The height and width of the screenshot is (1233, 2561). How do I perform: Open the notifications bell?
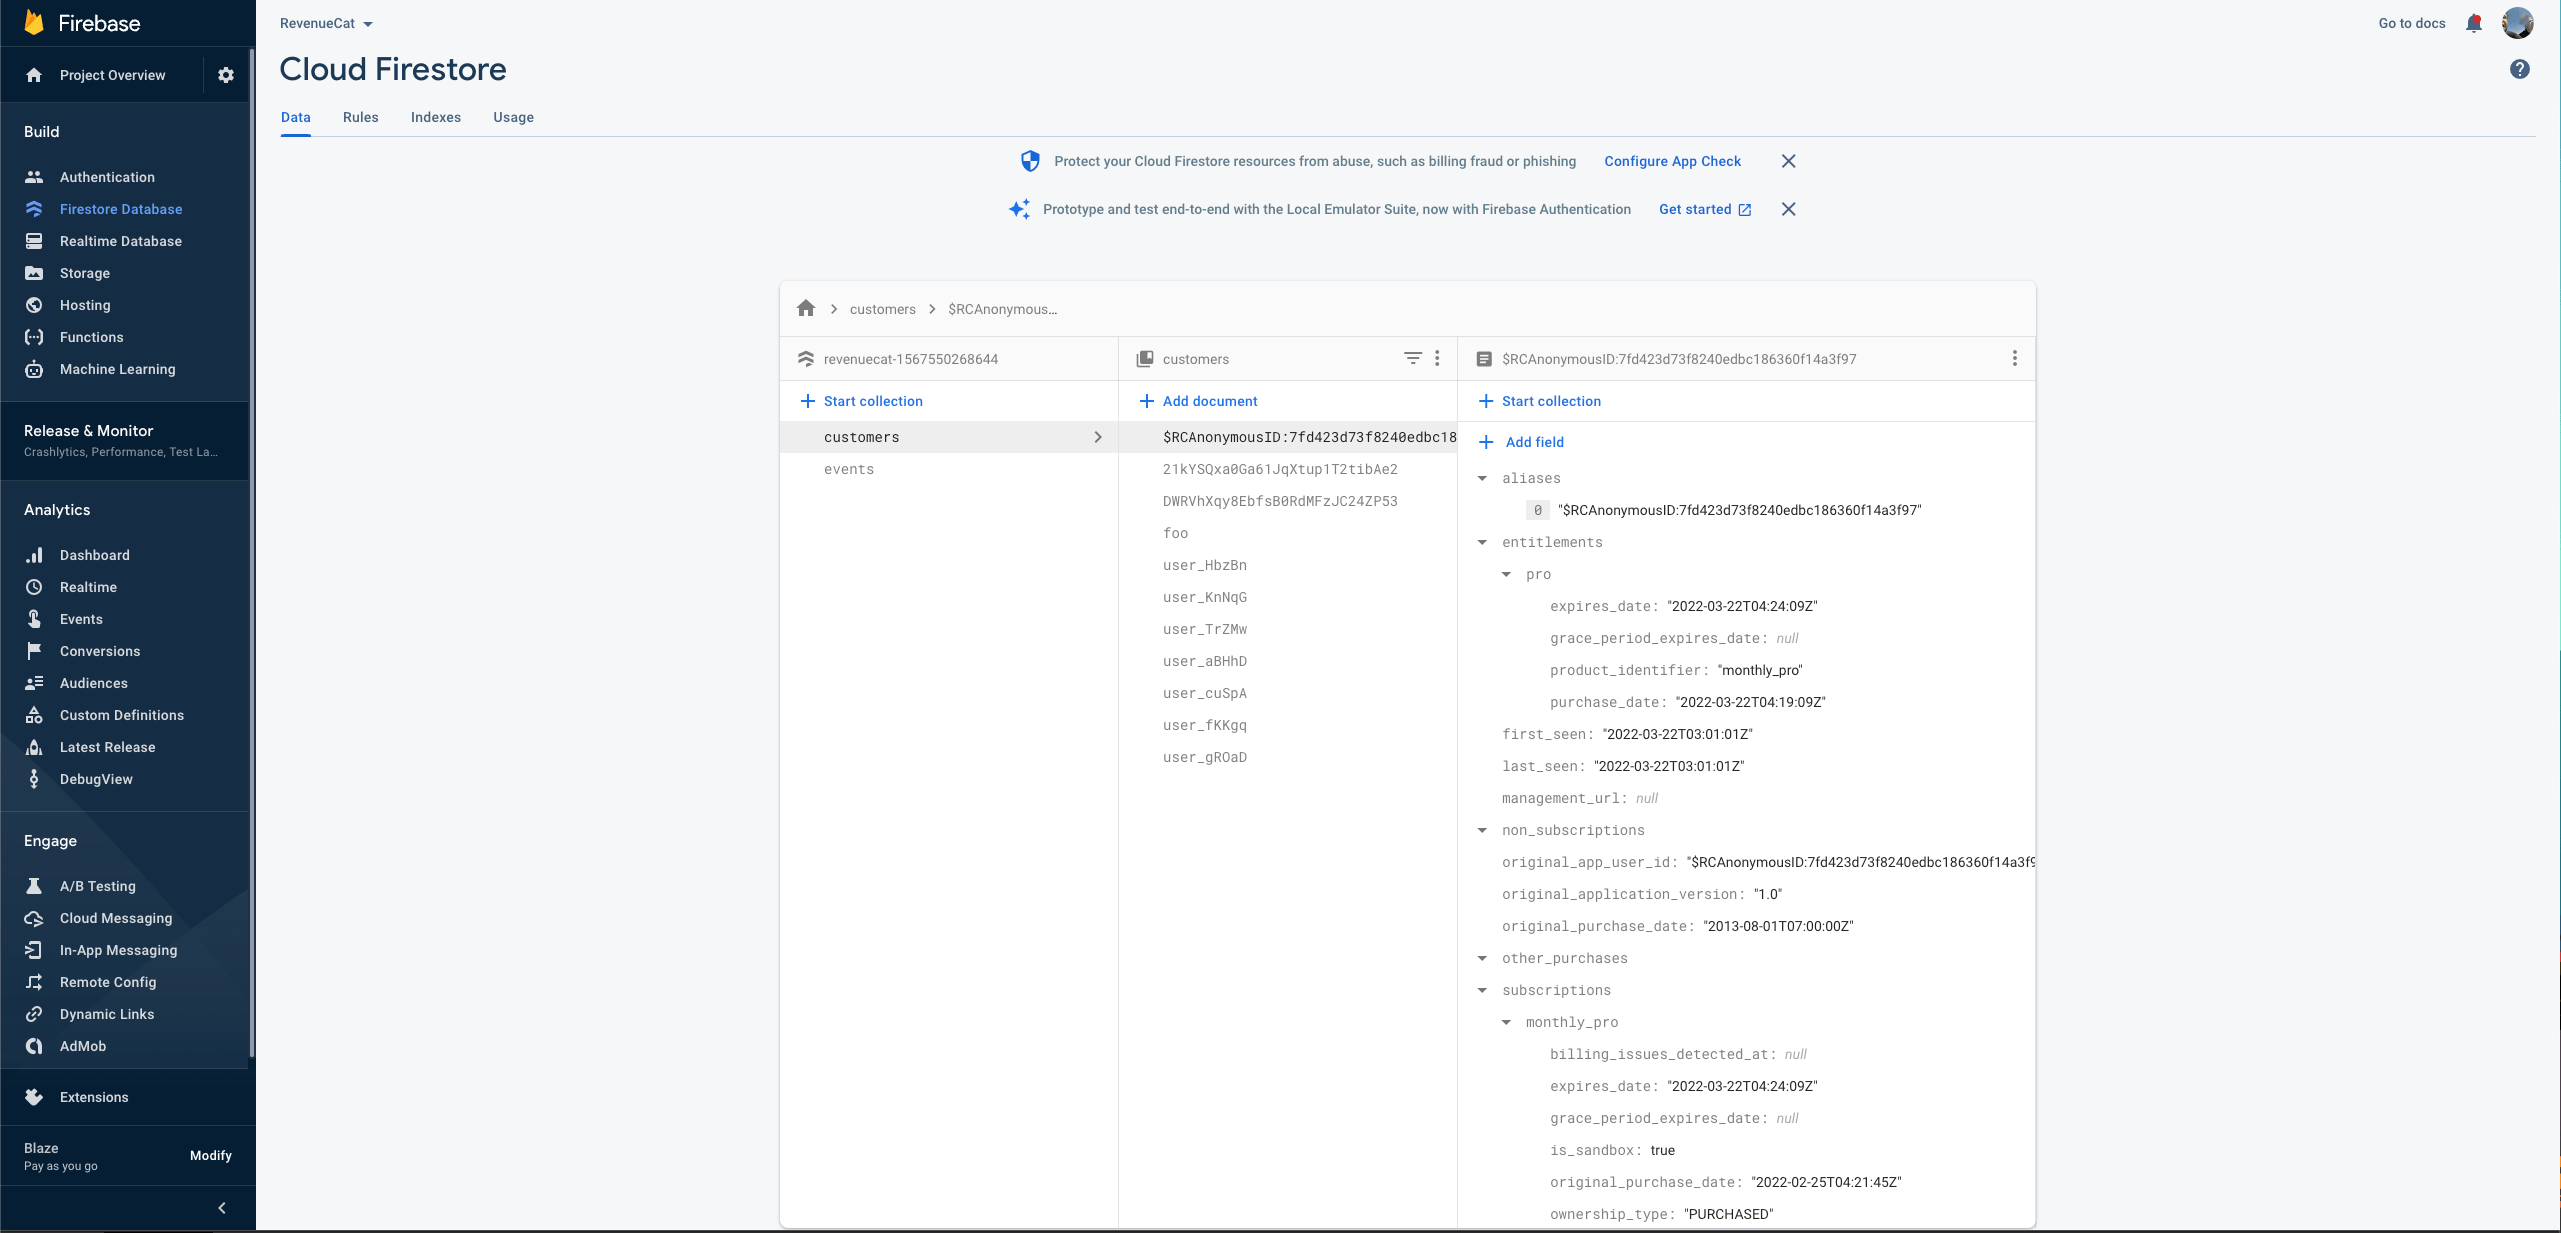click(x=2474, y=23)
